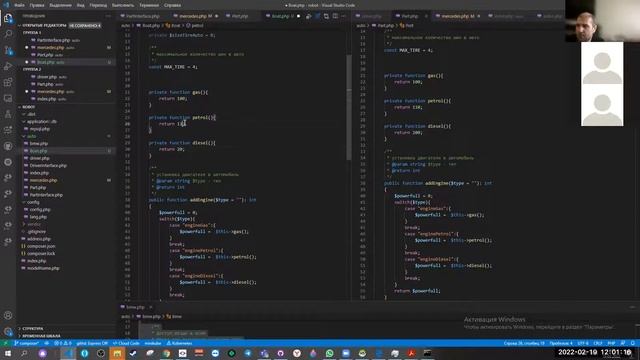Open the Правка menu
The height and width of the screenshot is (360, 640).
[x=37, y=5]
